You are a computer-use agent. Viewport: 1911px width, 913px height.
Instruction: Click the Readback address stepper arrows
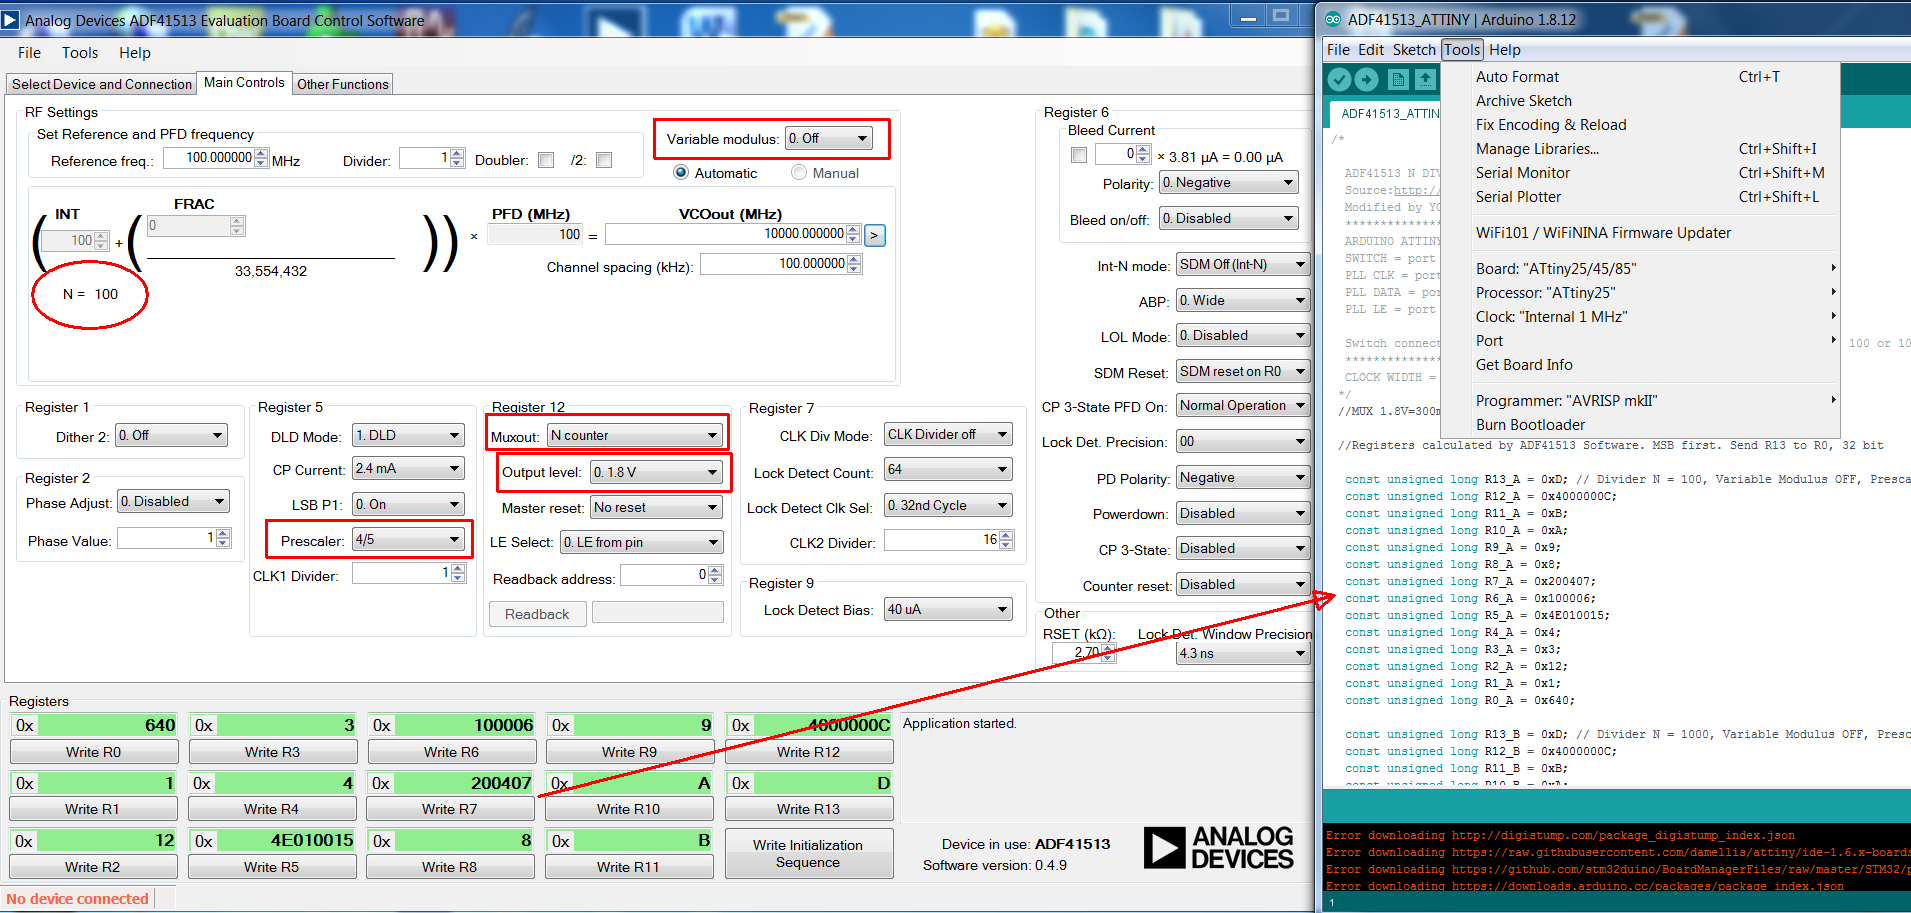(714, 575)
